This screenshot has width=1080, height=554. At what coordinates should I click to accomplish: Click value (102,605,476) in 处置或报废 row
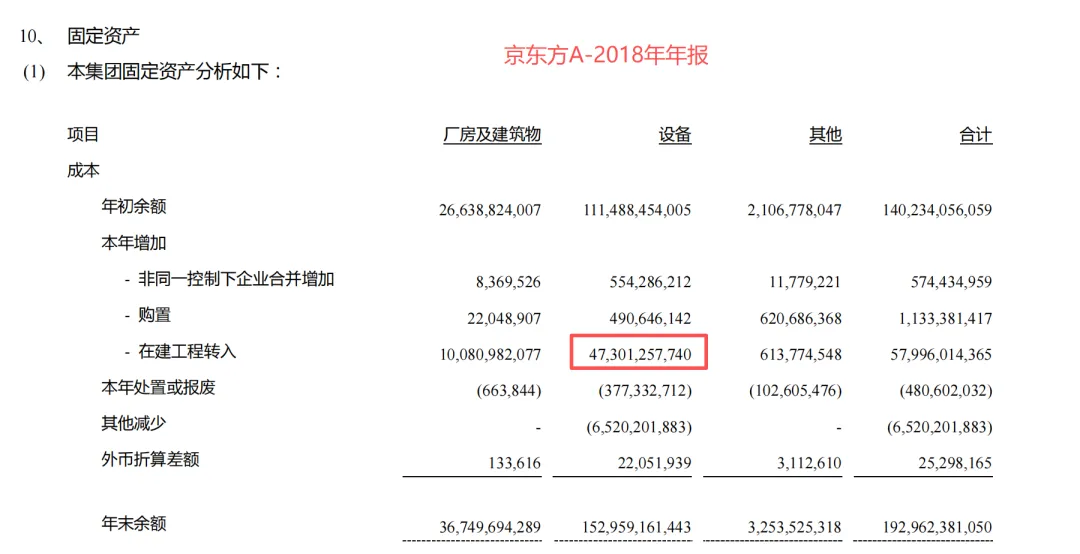[796, 391]
